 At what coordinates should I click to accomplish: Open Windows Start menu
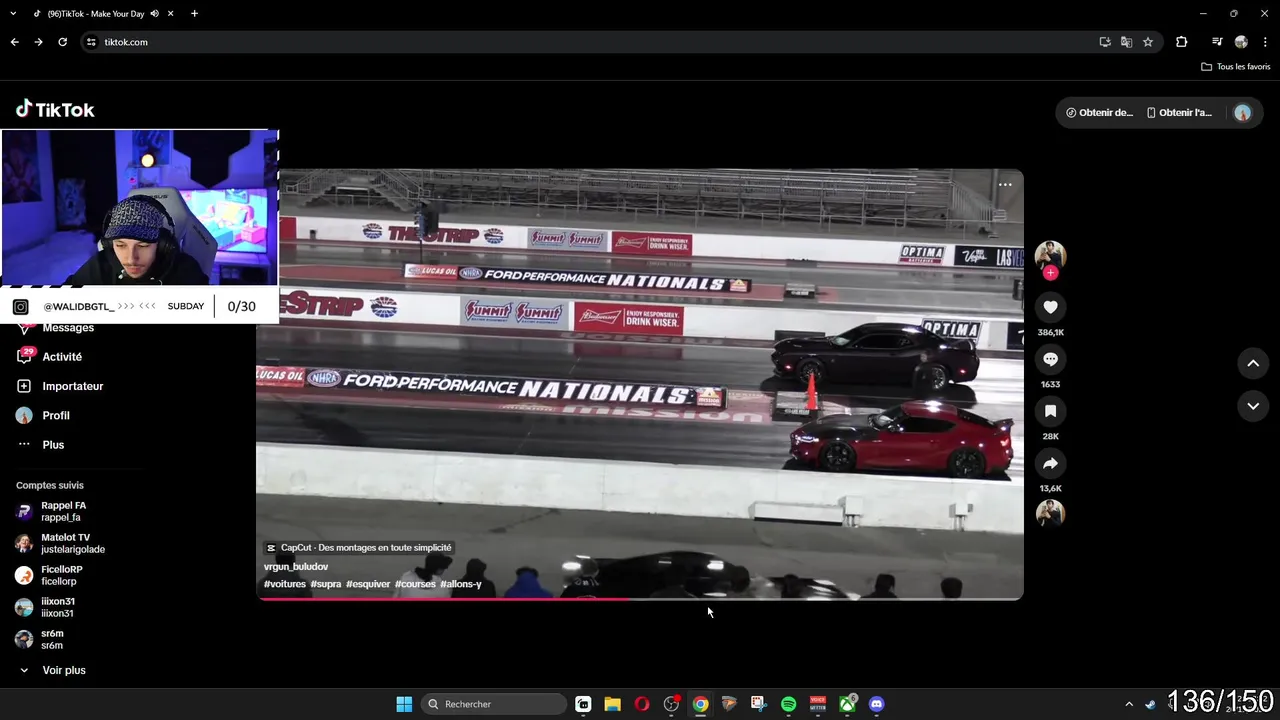pyautogui.click(x=404, y=704)
